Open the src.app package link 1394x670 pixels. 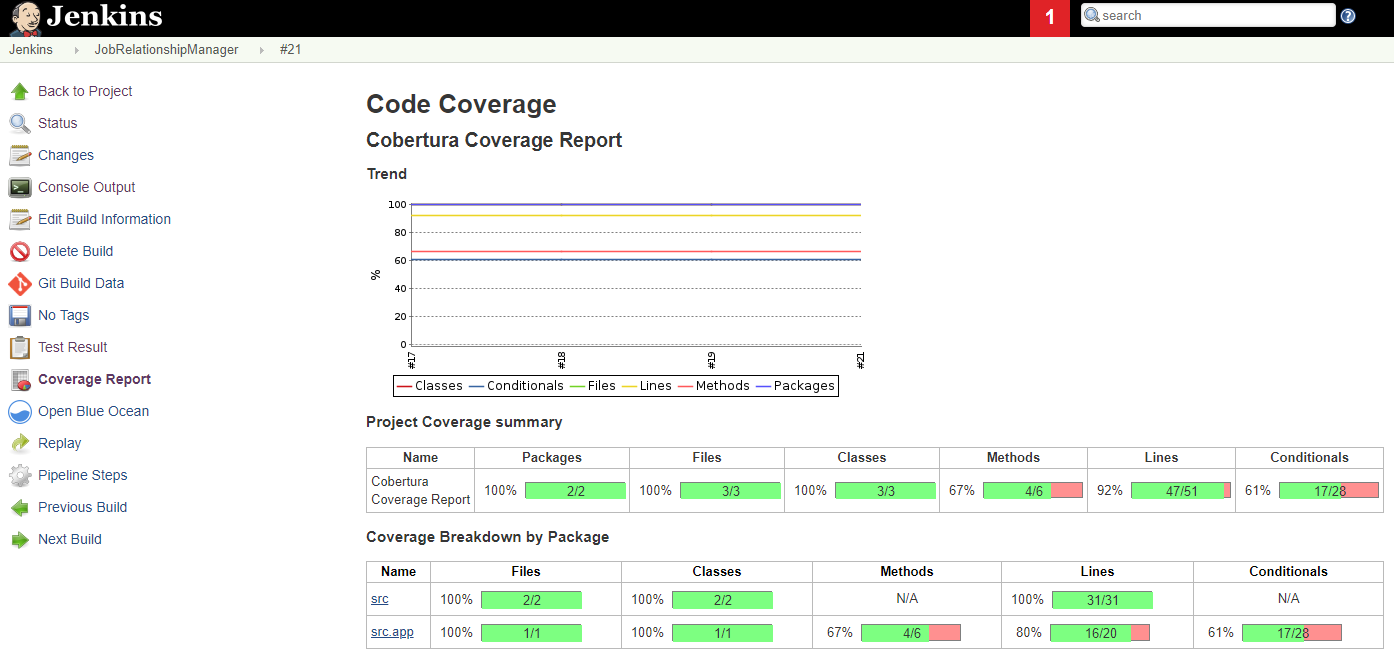point(392,632)
